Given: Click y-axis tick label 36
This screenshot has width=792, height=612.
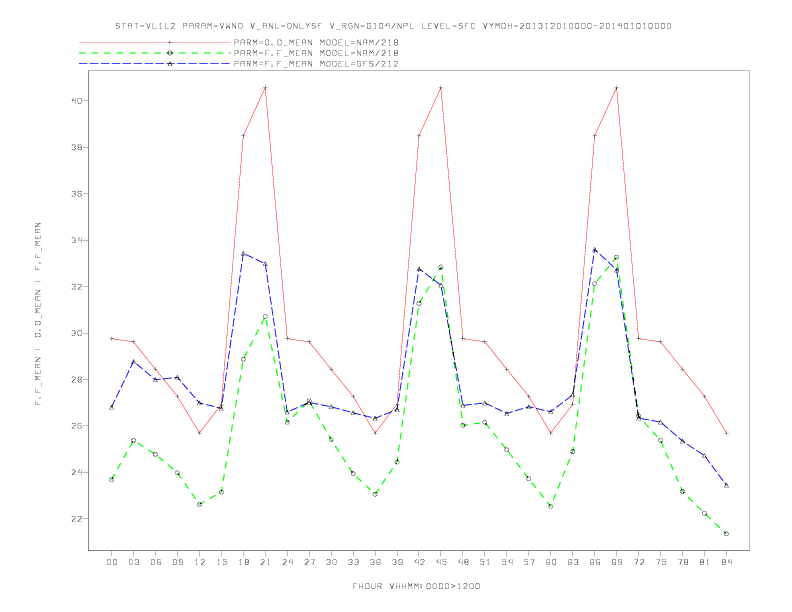Looking at the screenshot, I should (77, 194).
